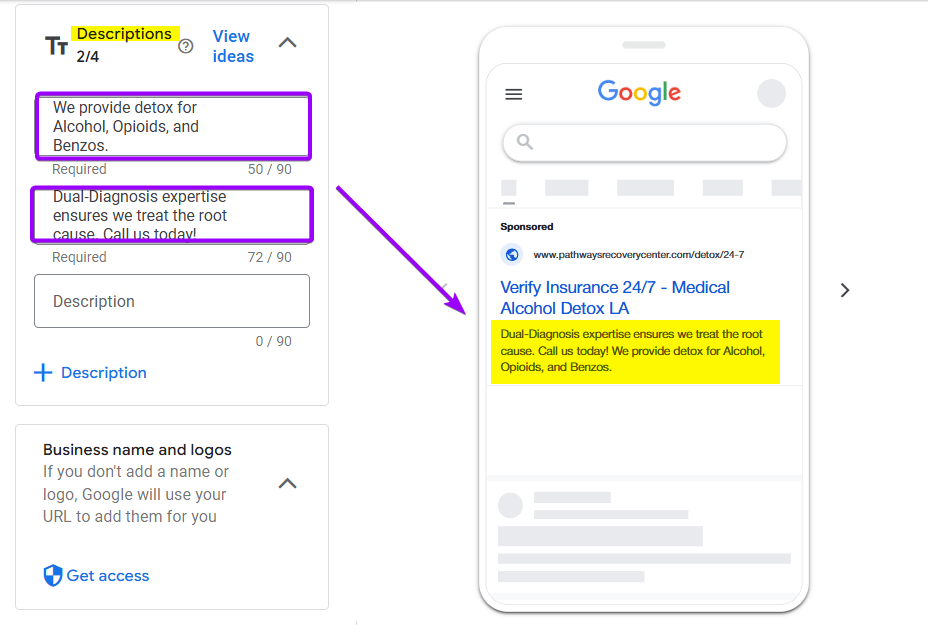928x625 pixels.
Task: Click the Google logo in the phone preview
Action: pyautogui.click(x=639, y=92)
